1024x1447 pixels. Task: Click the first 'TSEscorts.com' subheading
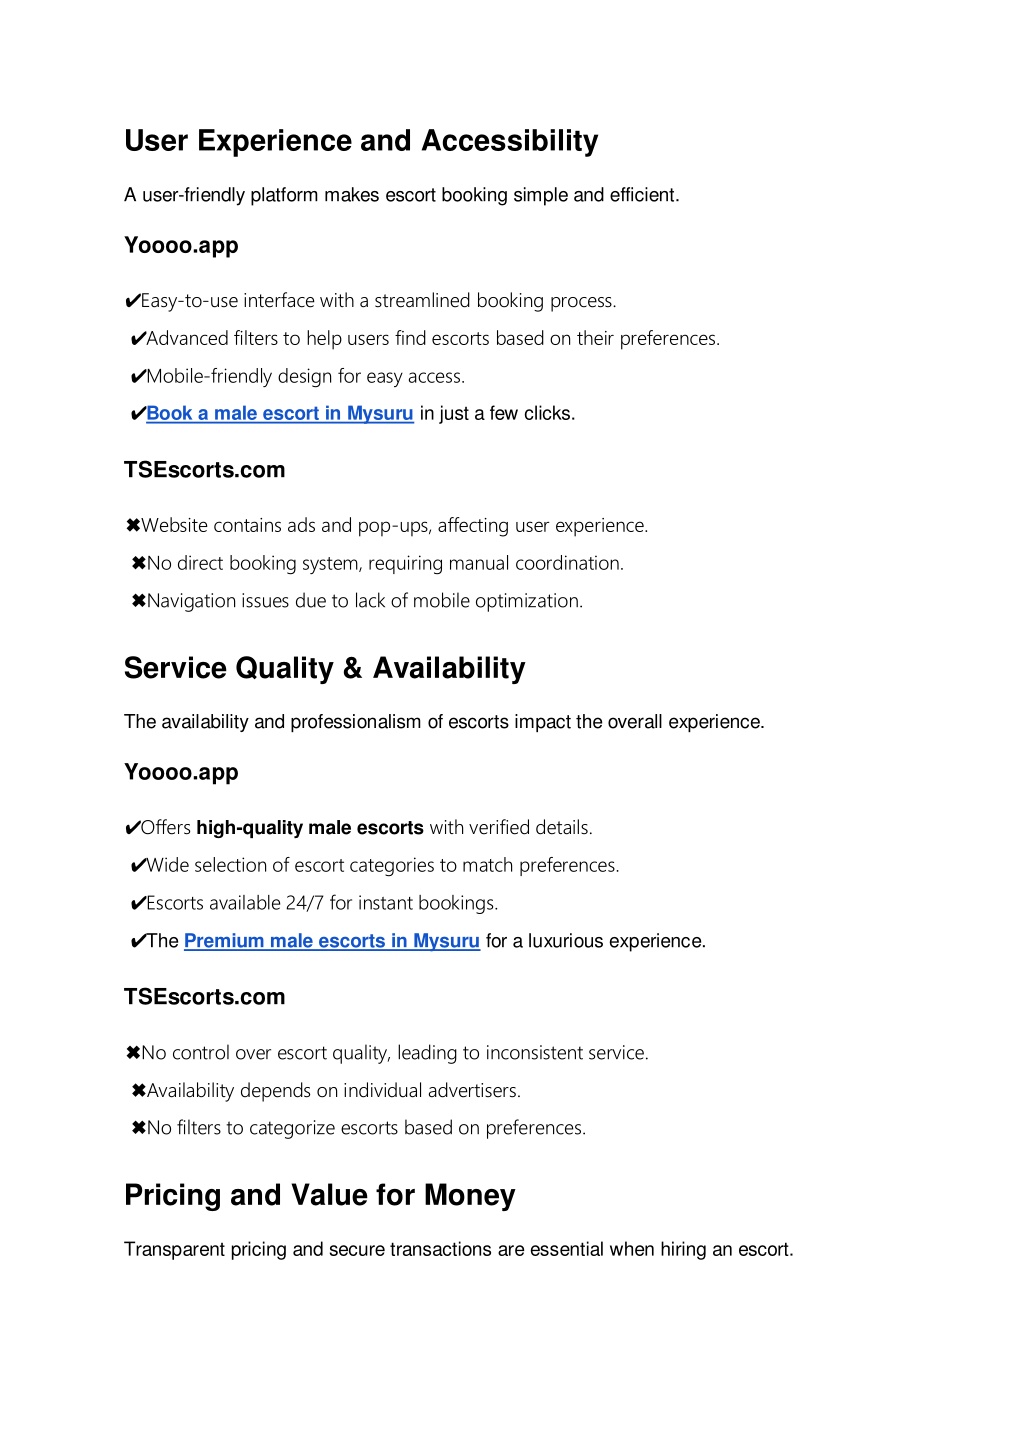[x=205, y=470]
